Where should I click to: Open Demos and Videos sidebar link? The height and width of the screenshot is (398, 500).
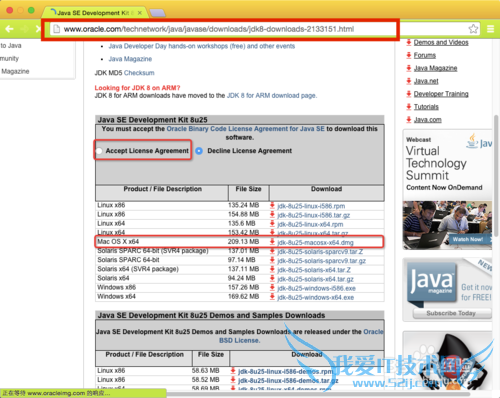[441, 42]
